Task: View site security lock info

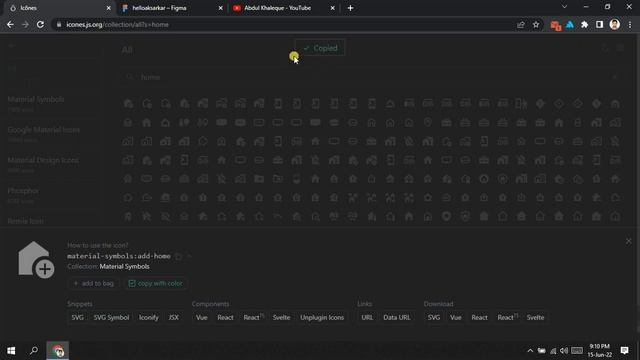Action: (59, 24)
